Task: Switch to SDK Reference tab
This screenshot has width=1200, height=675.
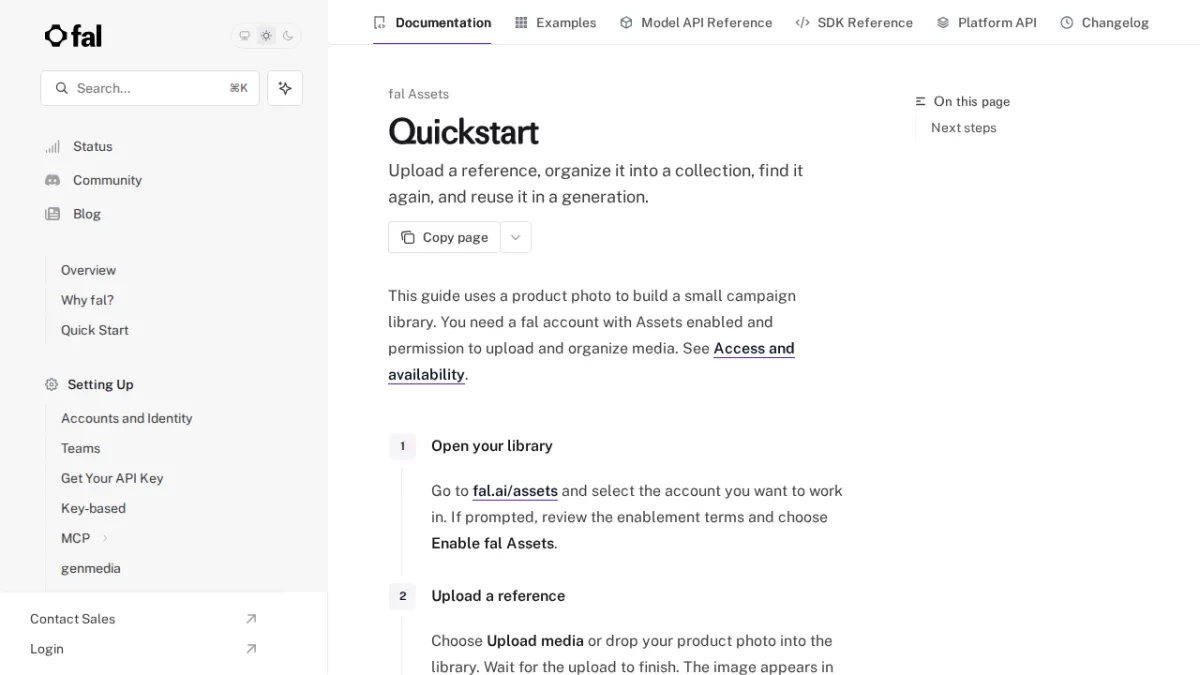Action: [x=854, y=22]
